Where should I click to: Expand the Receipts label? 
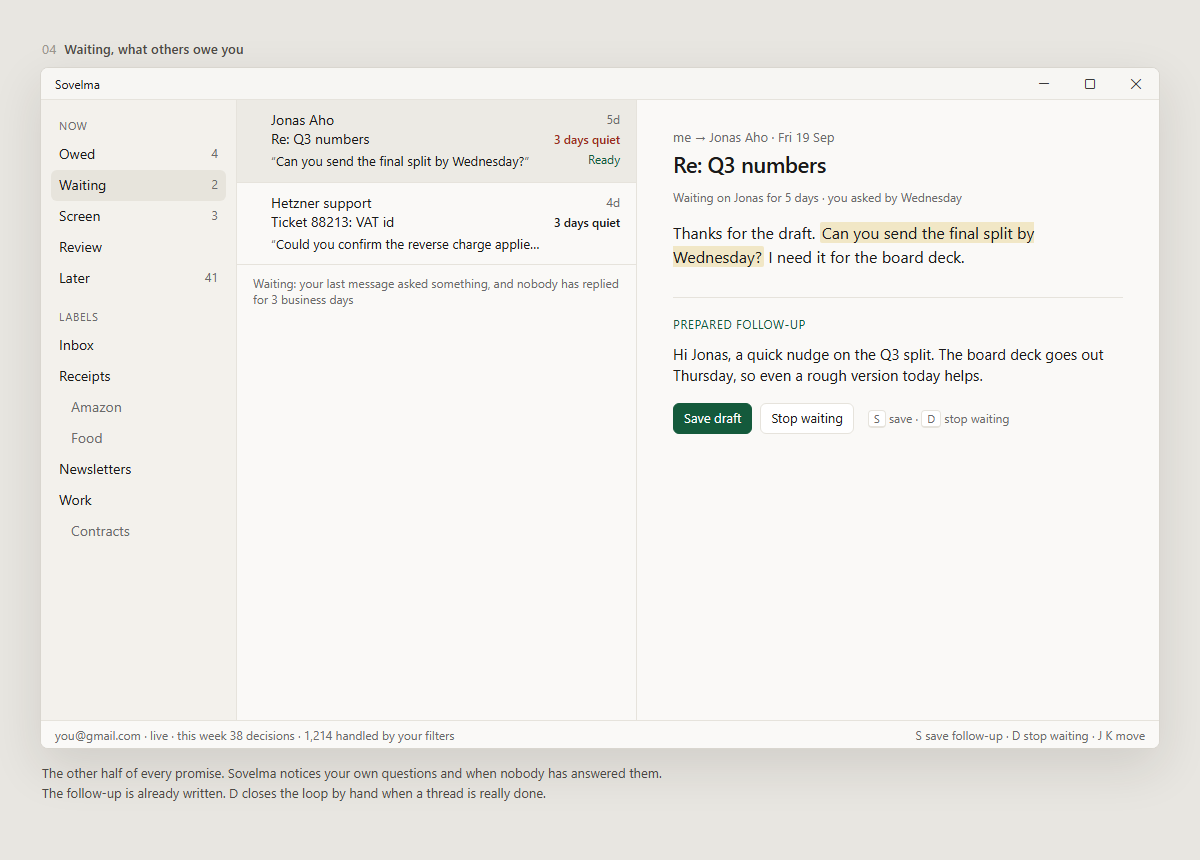click(138, 376)
